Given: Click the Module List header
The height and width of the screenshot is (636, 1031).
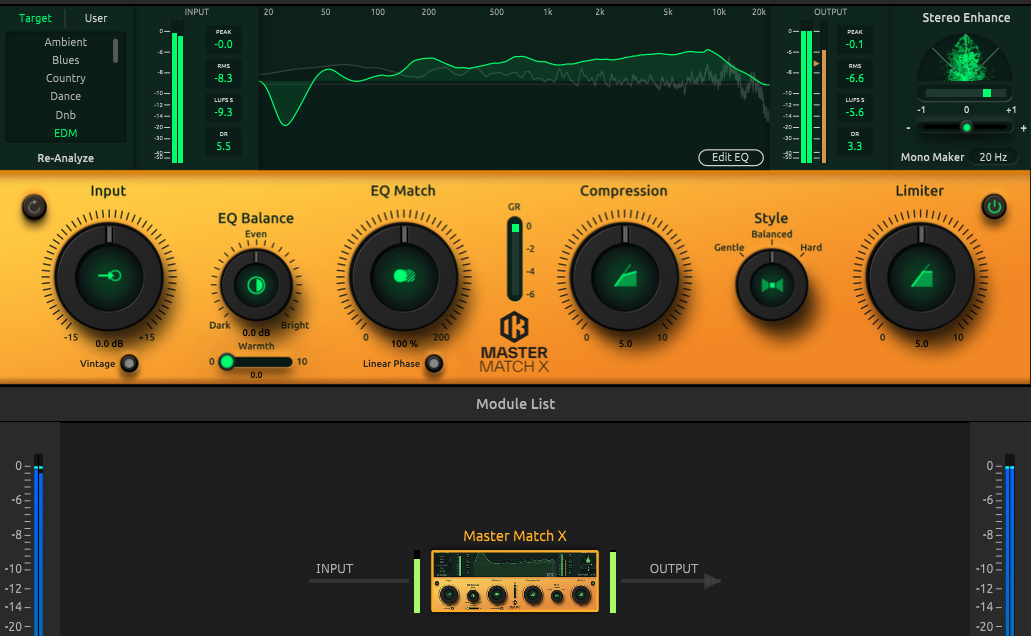Looking at the screenshot, I should [516, 404].
